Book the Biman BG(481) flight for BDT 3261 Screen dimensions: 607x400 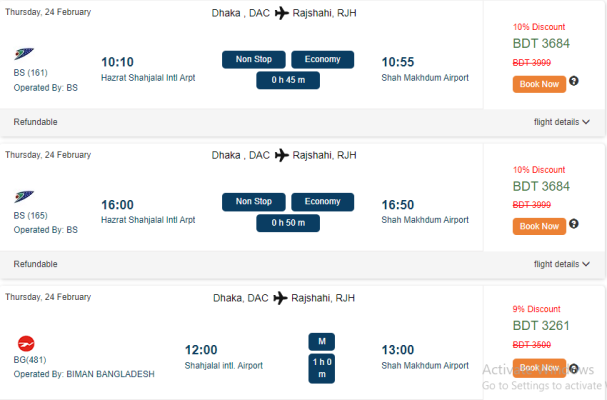539,368
